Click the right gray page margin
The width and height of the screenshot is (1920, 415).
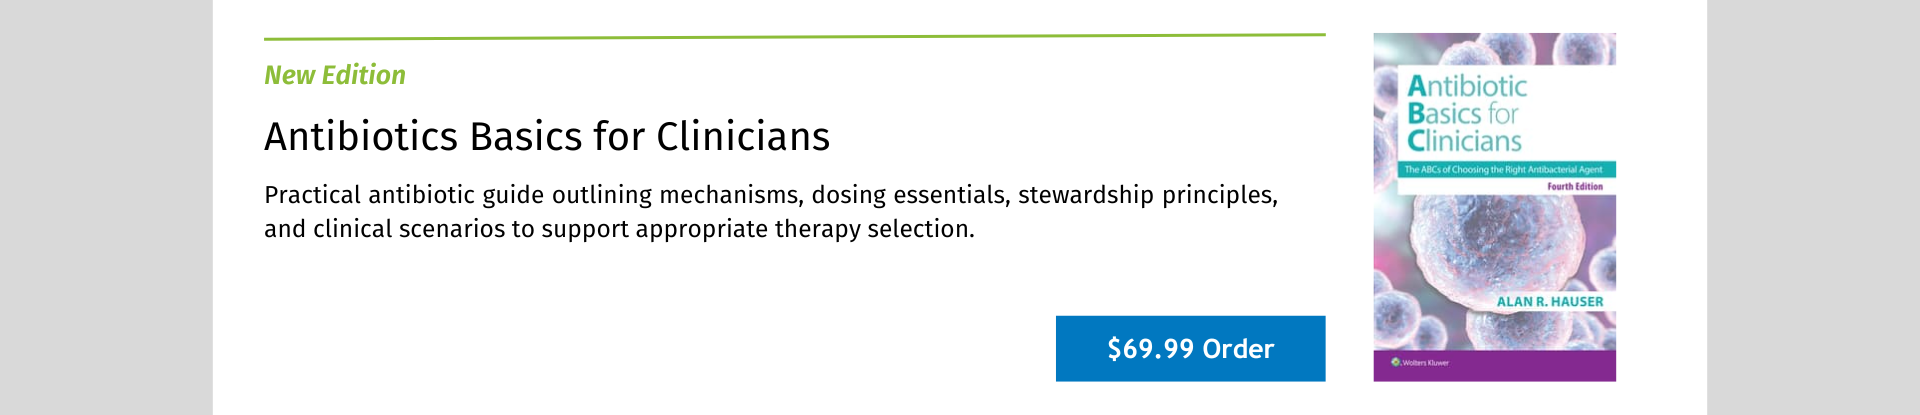[1813, 207]
